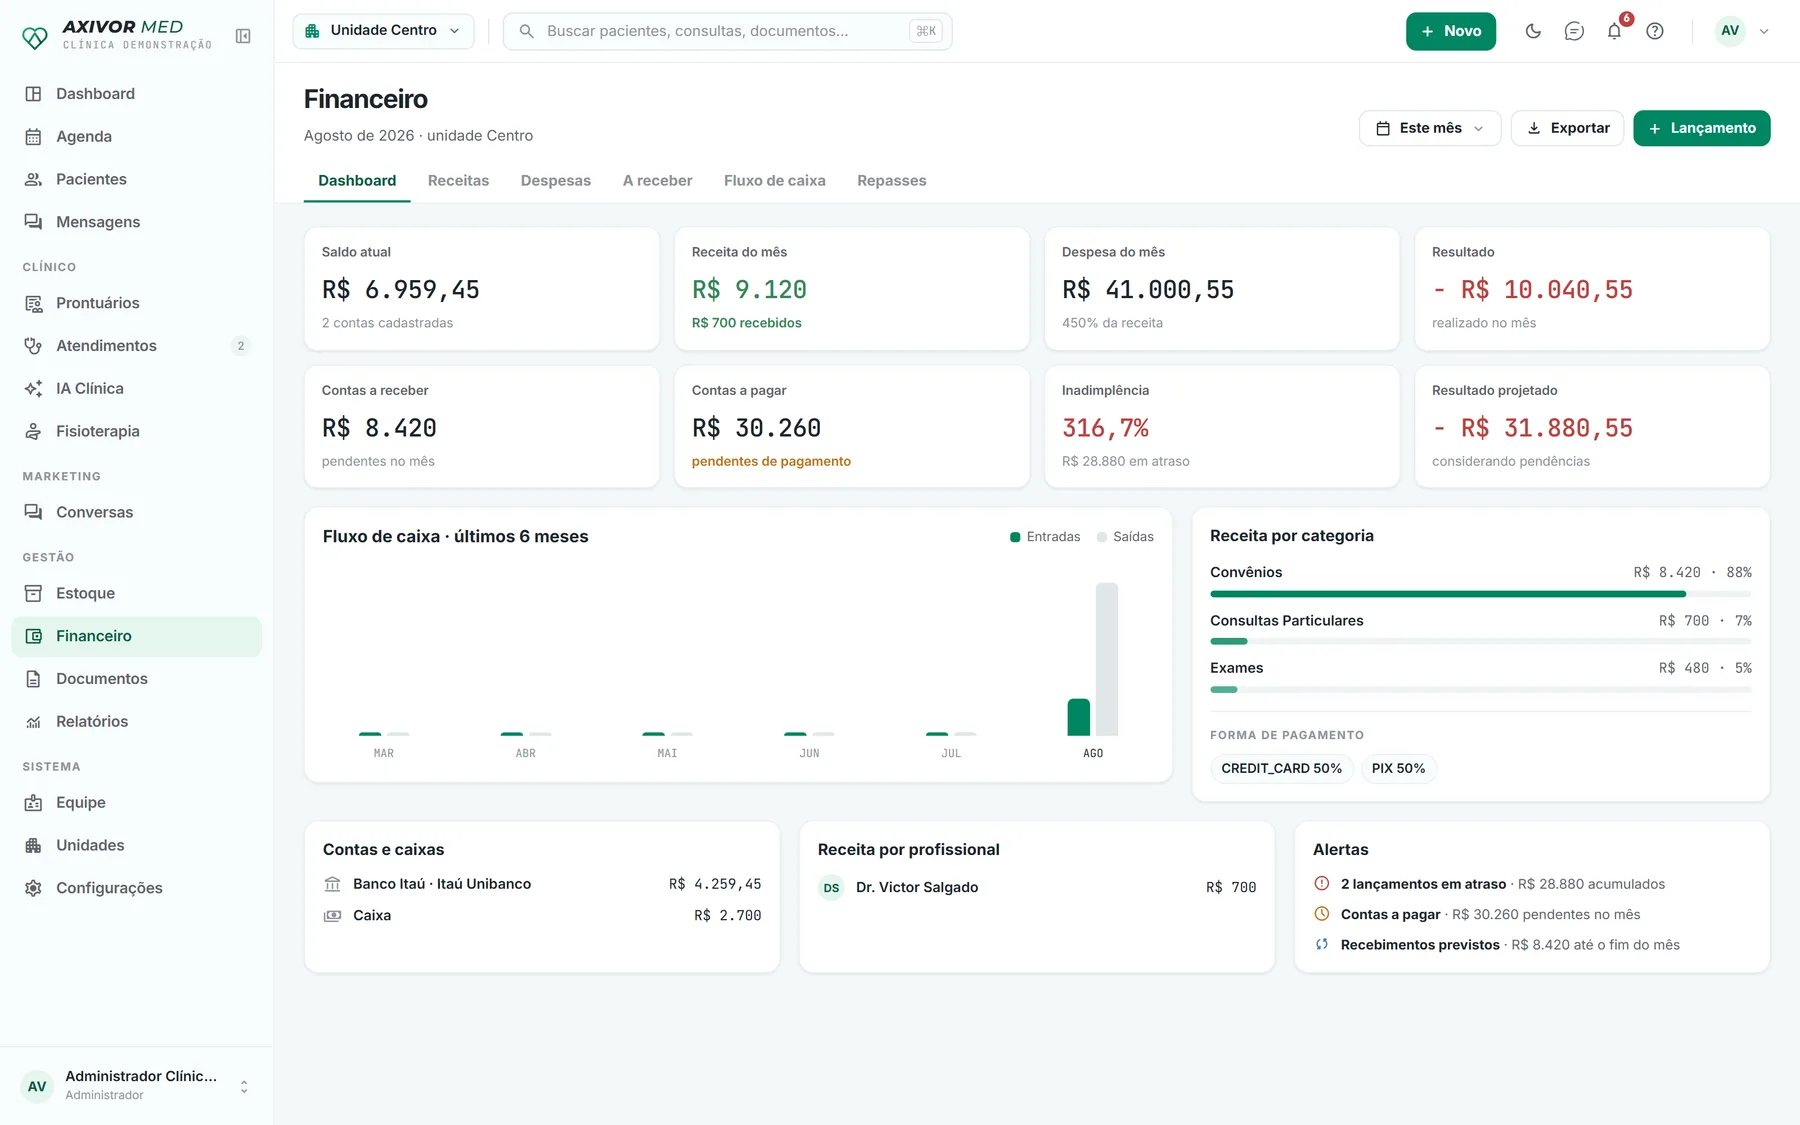
Task: Open IA Clínica section
Action: click(x=136, y=388)
